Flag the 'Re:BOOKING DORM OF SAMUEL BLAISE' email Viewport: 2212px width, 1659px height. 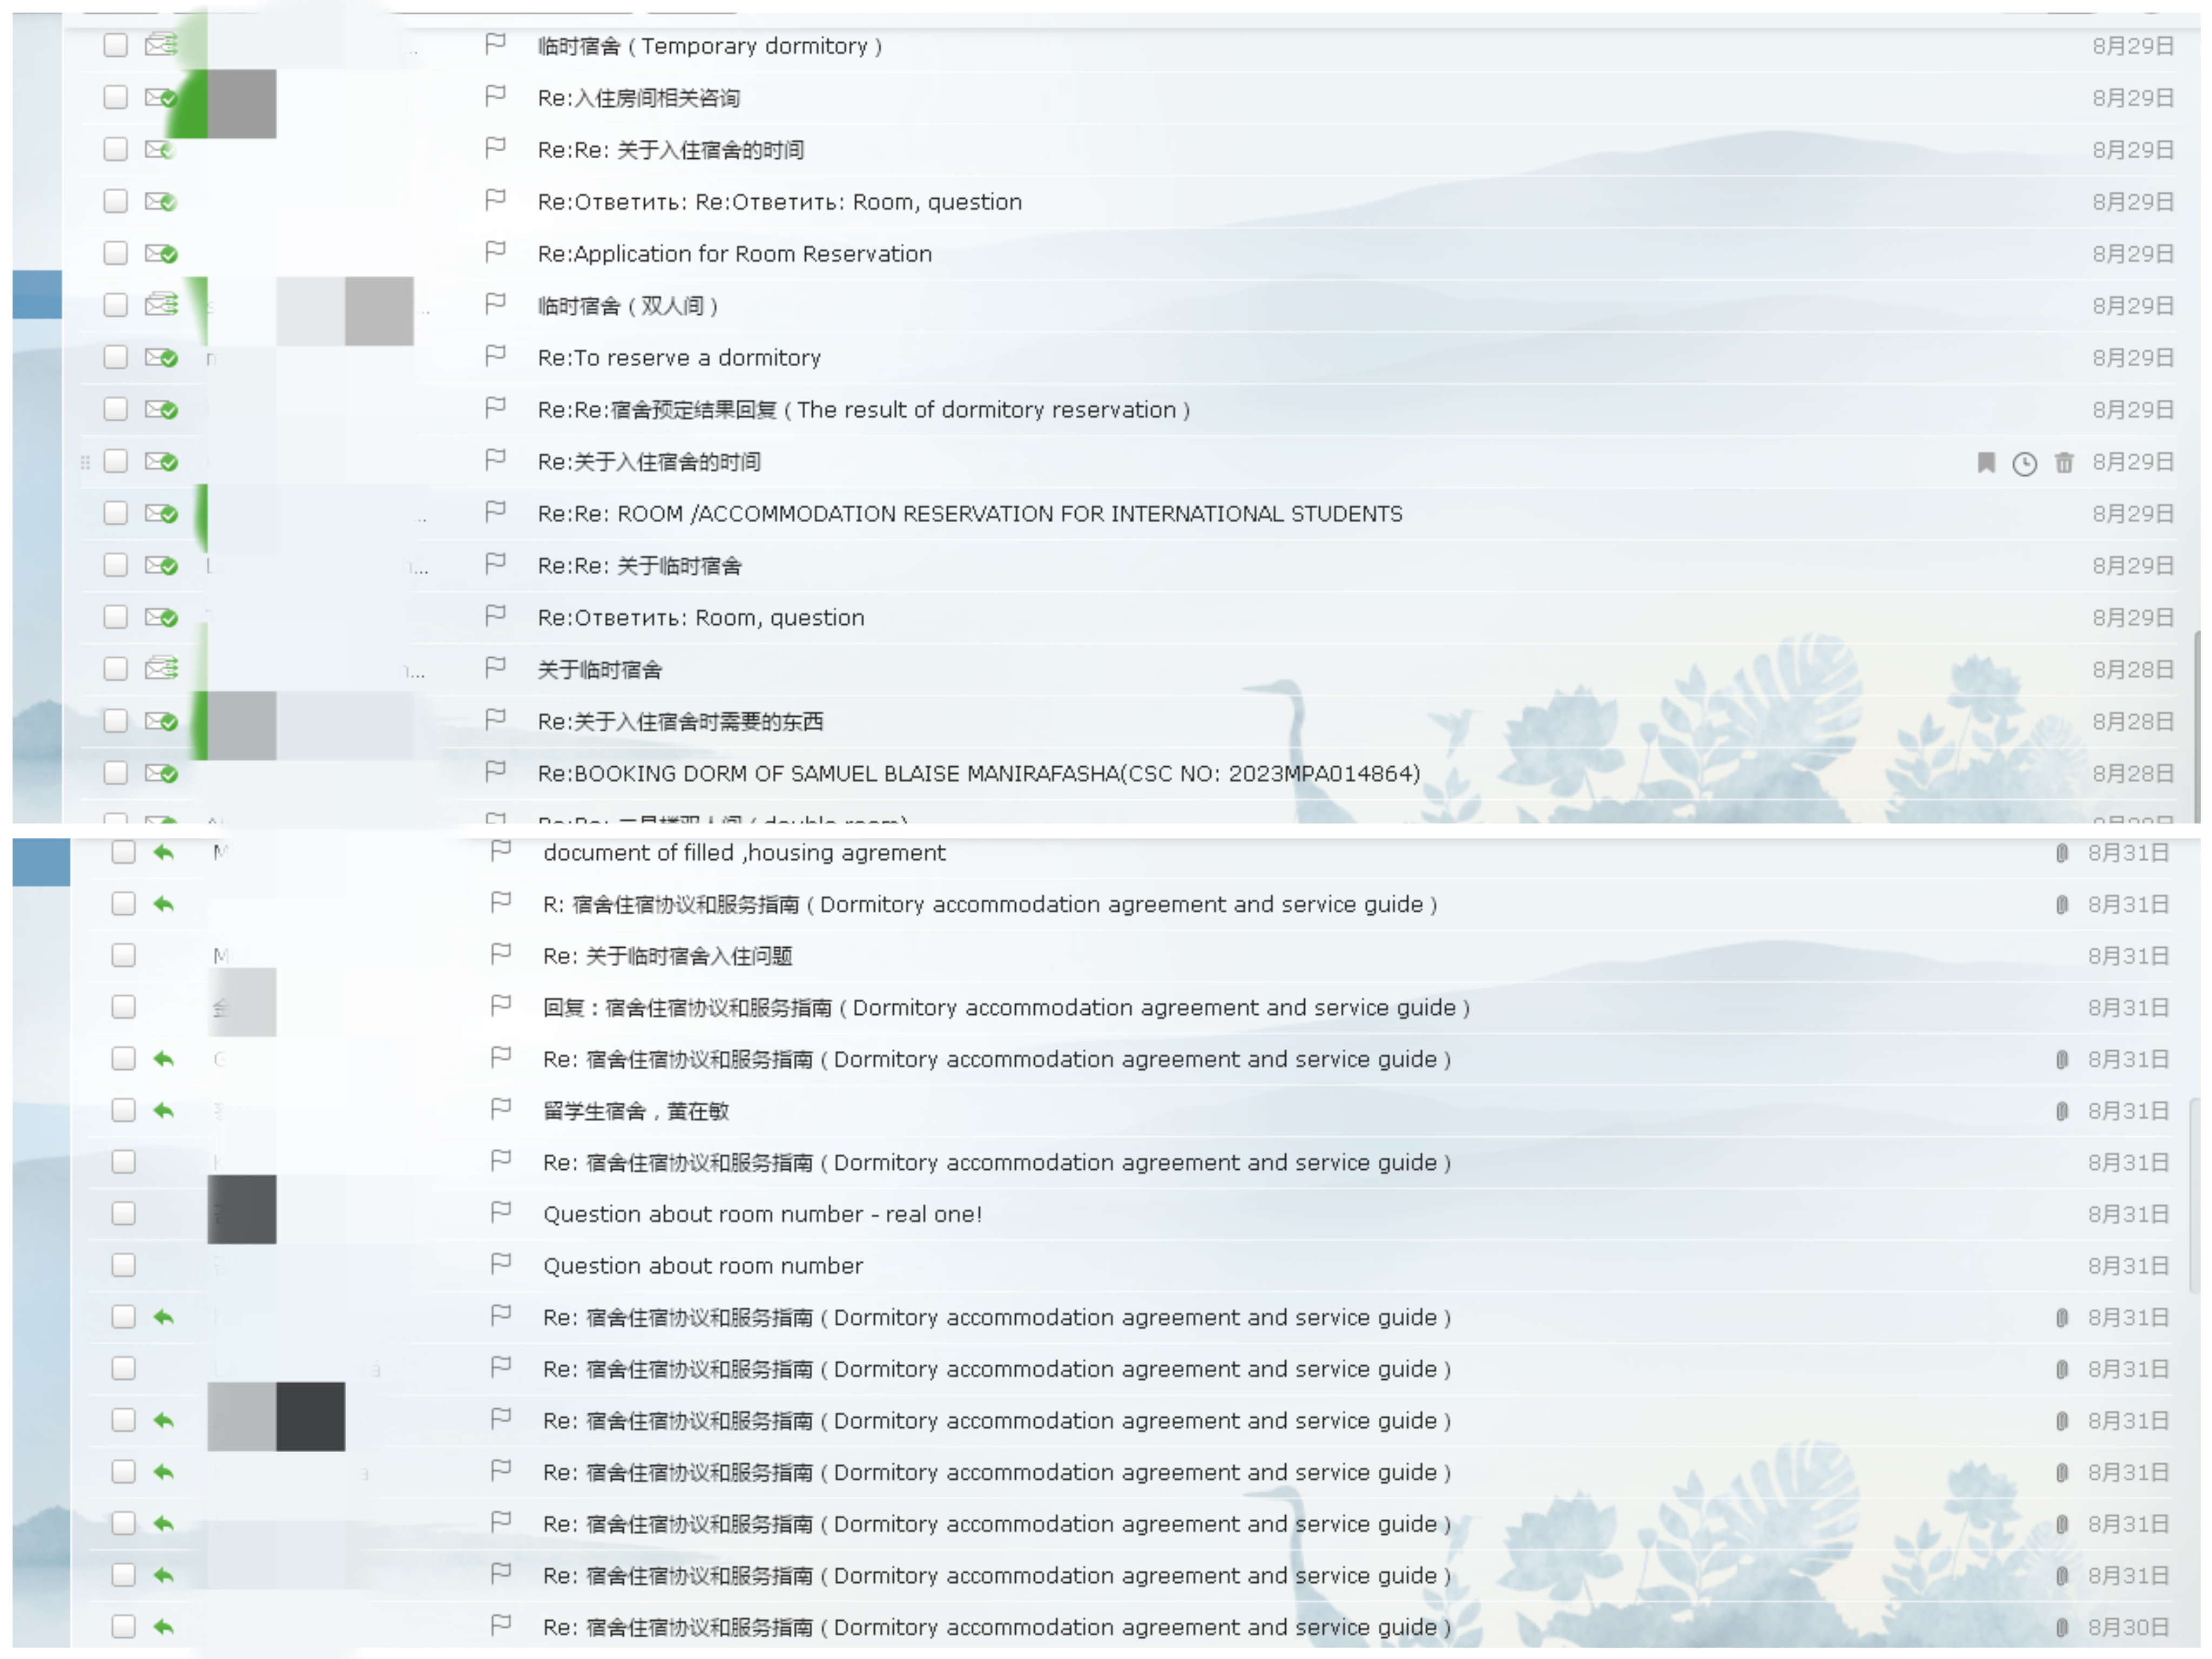click(495, 772)
